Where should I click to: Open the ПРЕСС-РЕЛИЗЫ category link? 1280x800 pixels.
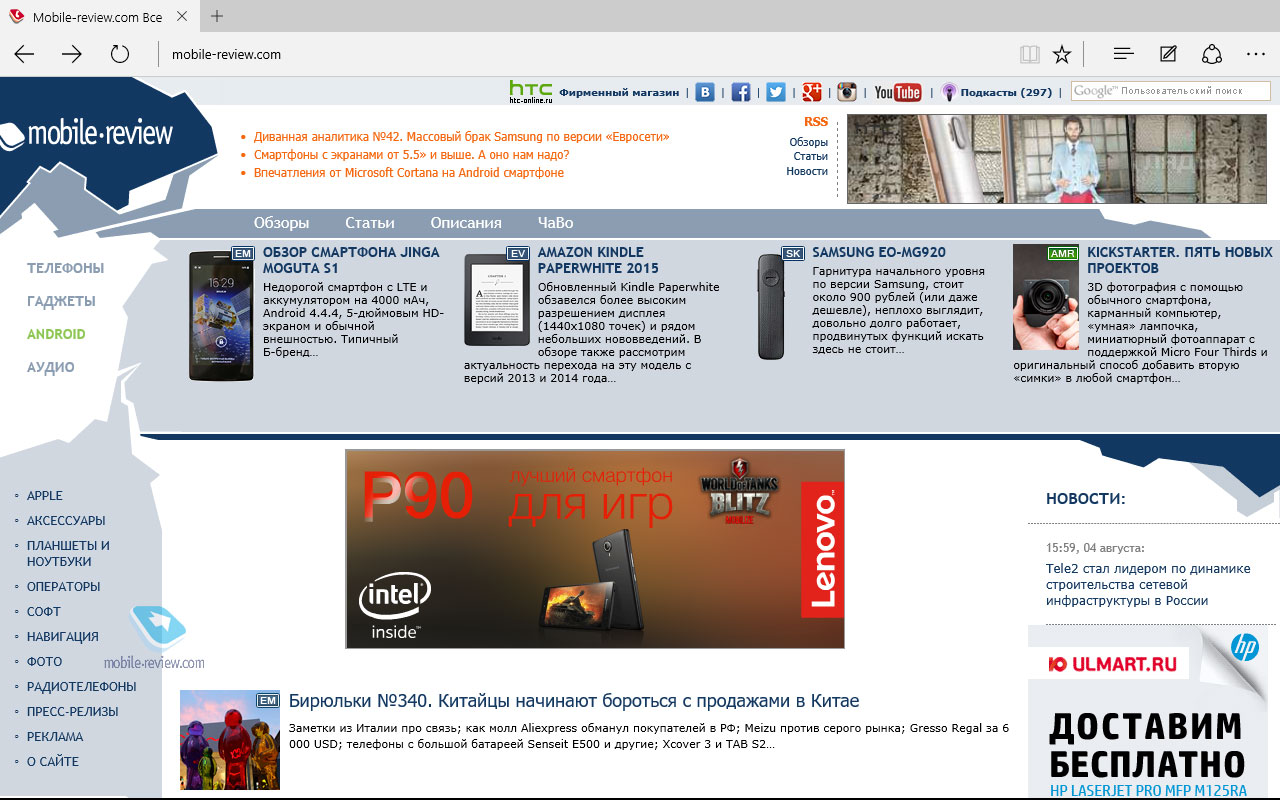pyautogui.click(x=73, y=712)
